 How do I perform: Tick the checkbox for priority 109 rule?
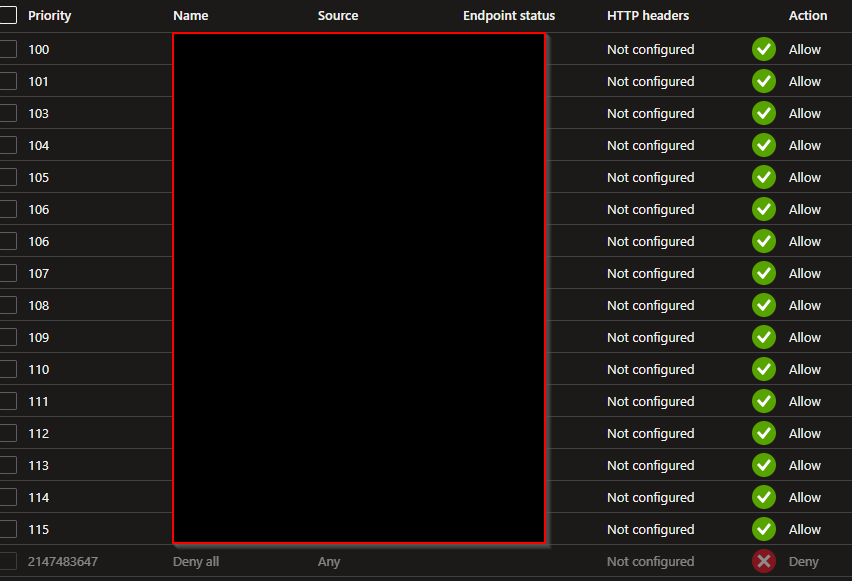8,338
